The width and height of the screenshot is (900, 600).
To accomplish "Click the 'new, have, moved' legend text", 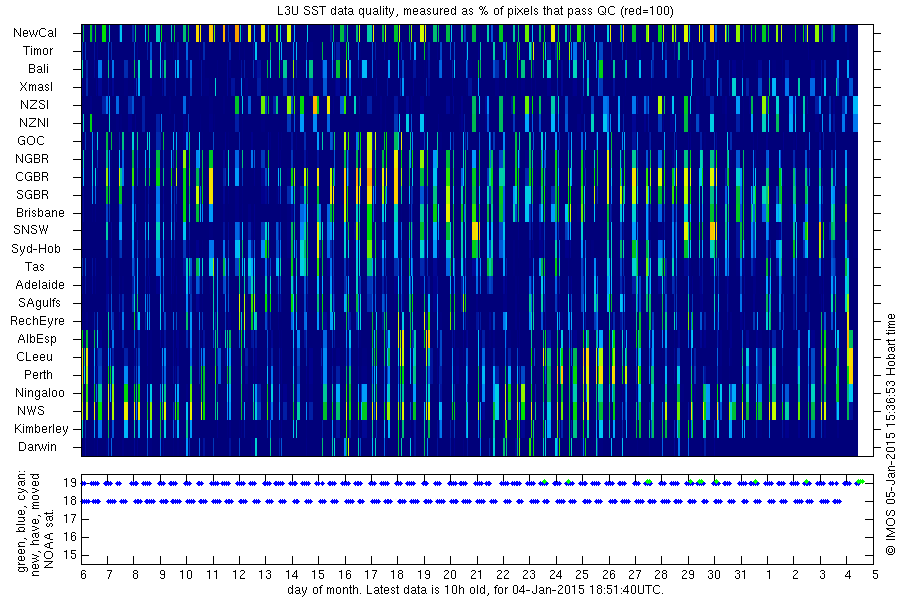I will 36,525.
